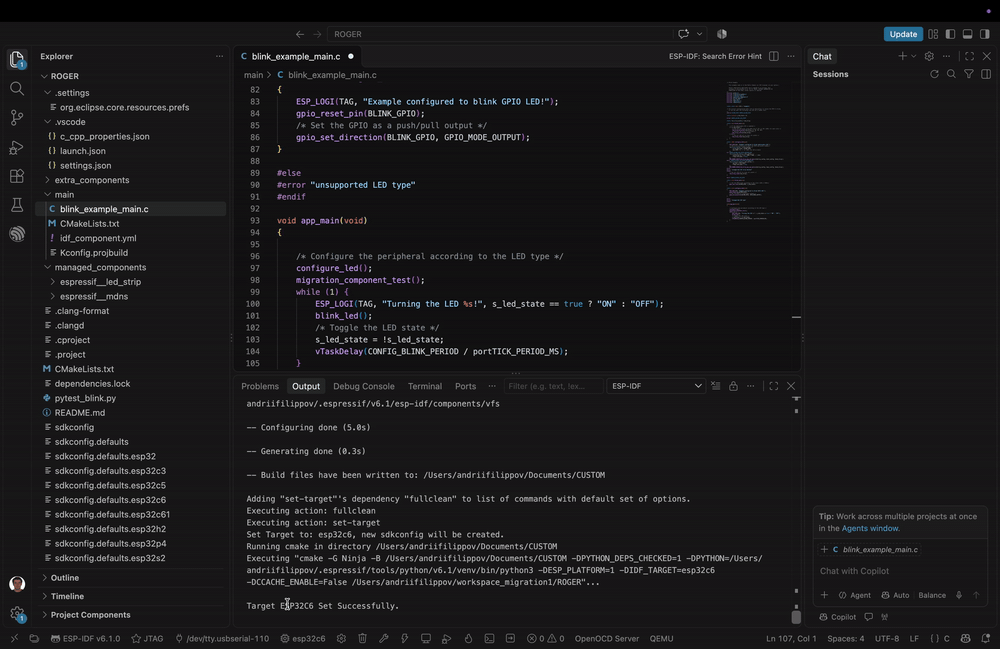Expand the extra_components folder
Viewport: 1000px width, 649px height.
point(91,180)
